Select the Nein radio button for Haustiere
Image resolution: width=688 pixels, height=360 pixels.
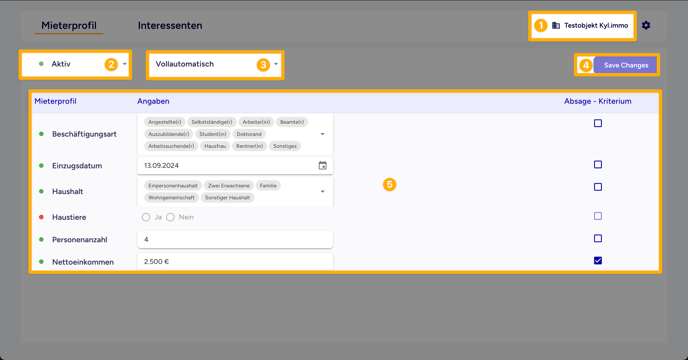pyautogui.click(x=170, y=217)
